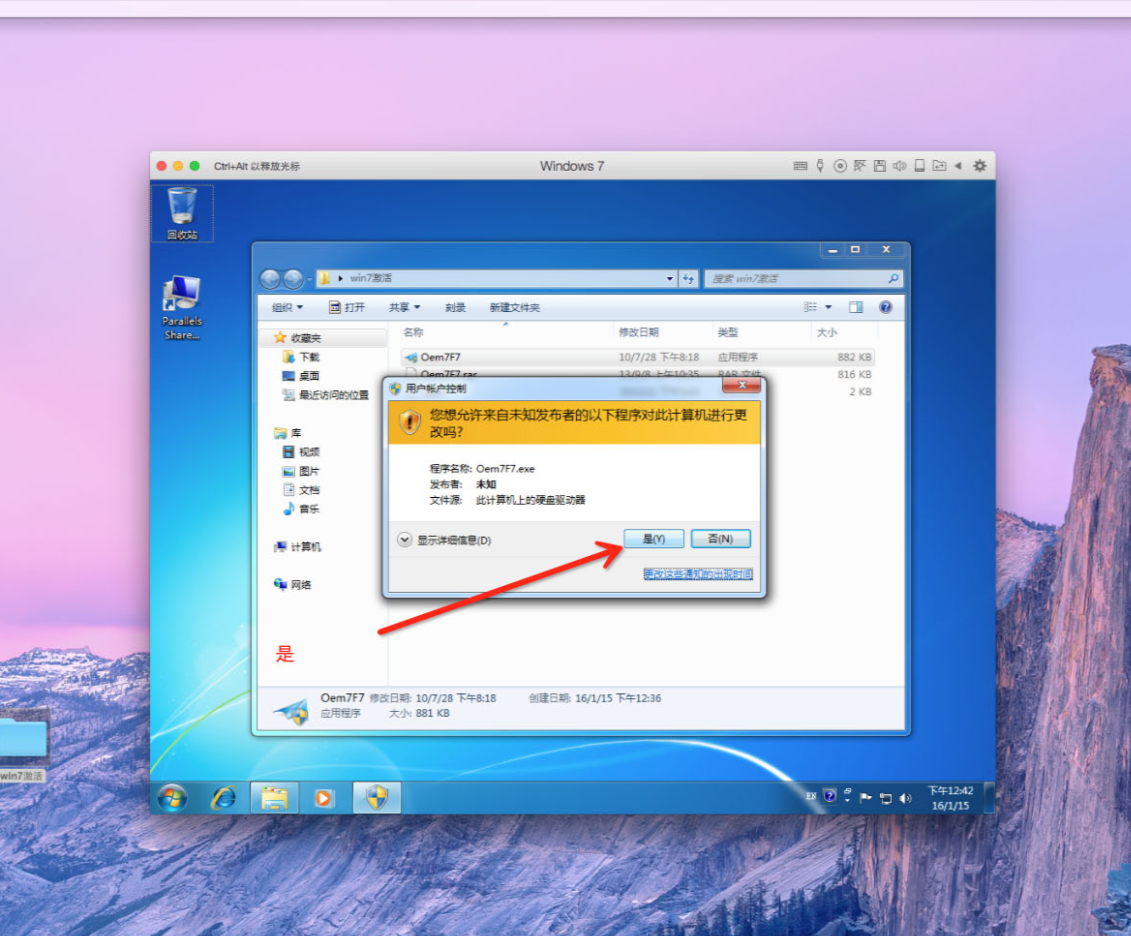This screenshot has width=1131, height=936.
Task: Select 网络 (Network) in the sidebar
Action: point(292,585)
